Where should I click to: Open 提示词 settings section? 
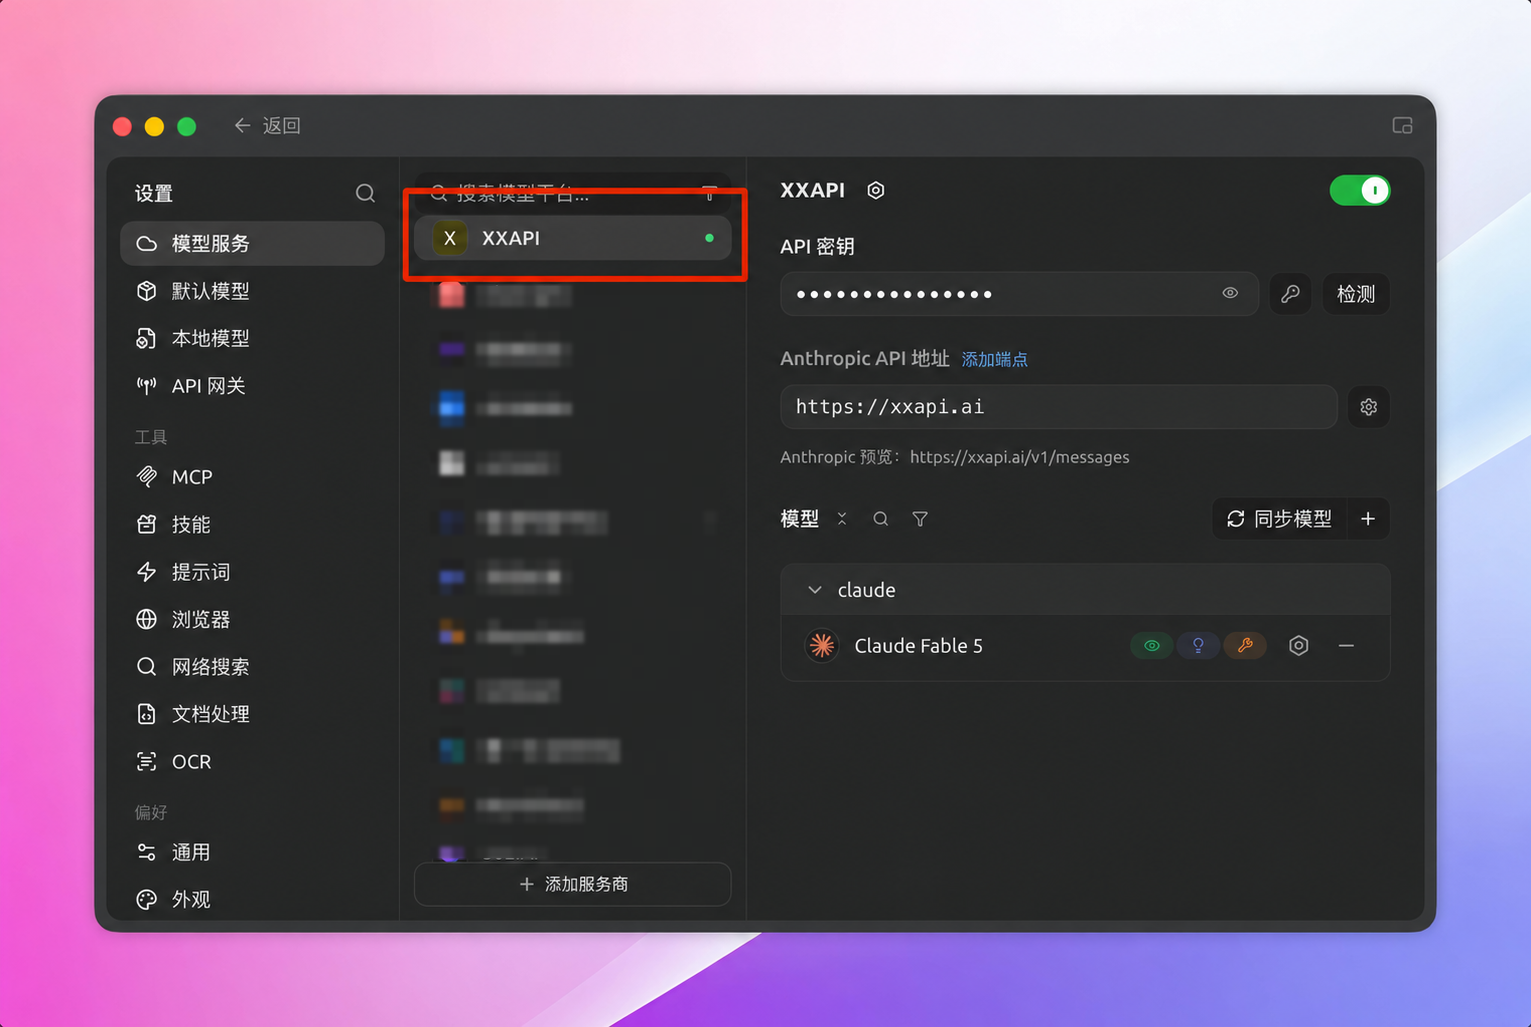tap(252, 572)
